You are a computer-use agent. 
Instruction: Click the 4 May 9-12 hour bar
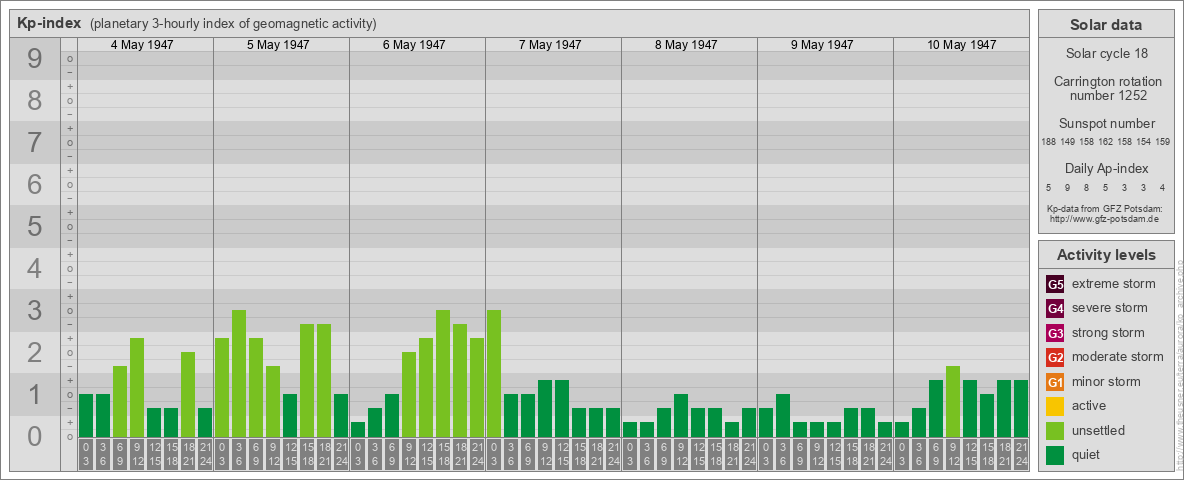coord(137,387)
